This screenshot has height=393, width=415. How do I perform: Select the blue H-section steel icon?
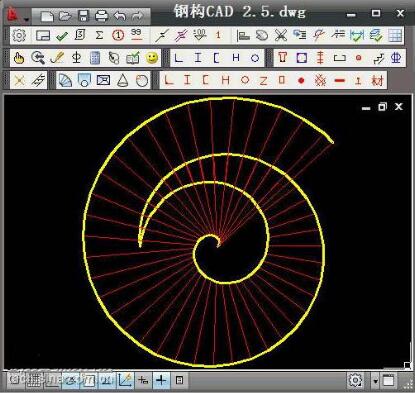236,58
